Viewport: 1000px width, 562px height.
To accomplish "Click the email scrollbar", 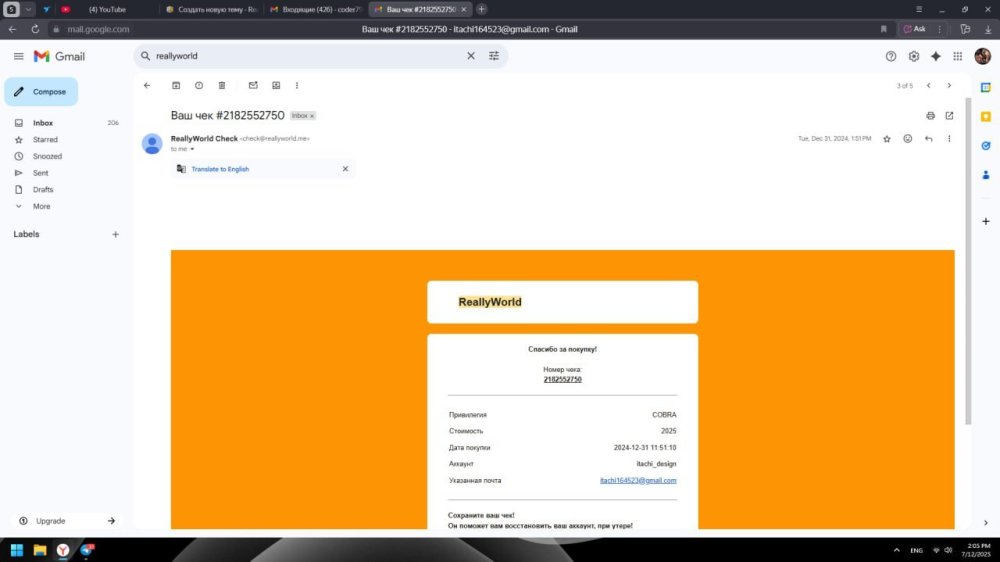I will [968, 262].
